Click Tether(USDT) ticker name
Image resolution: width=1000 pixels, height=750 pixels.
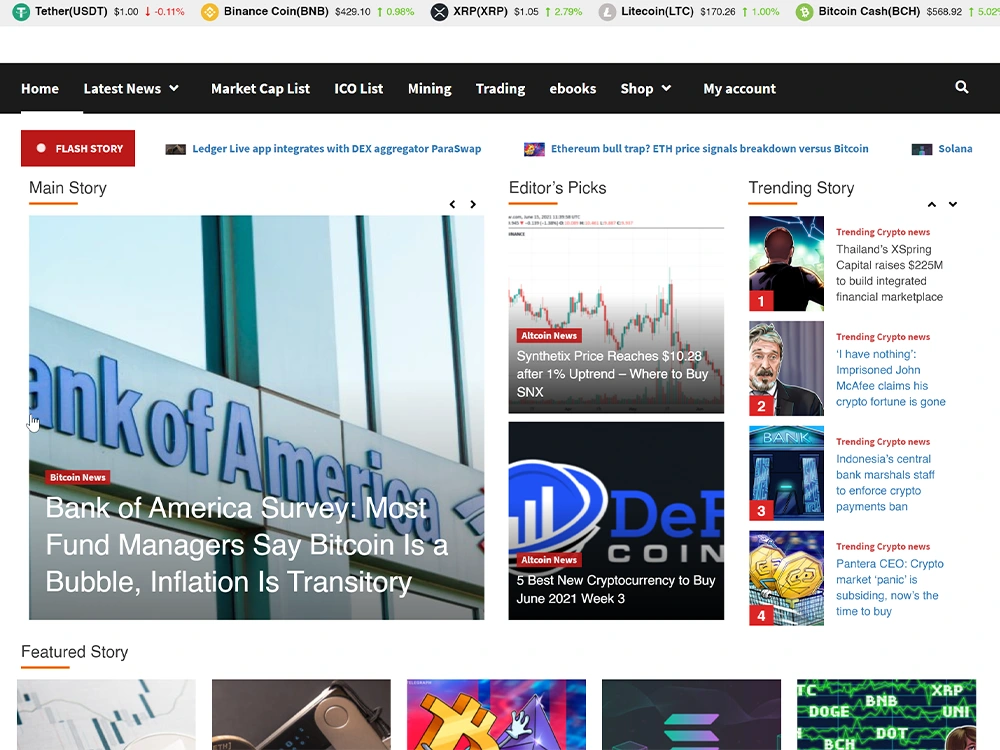point(71,11)
